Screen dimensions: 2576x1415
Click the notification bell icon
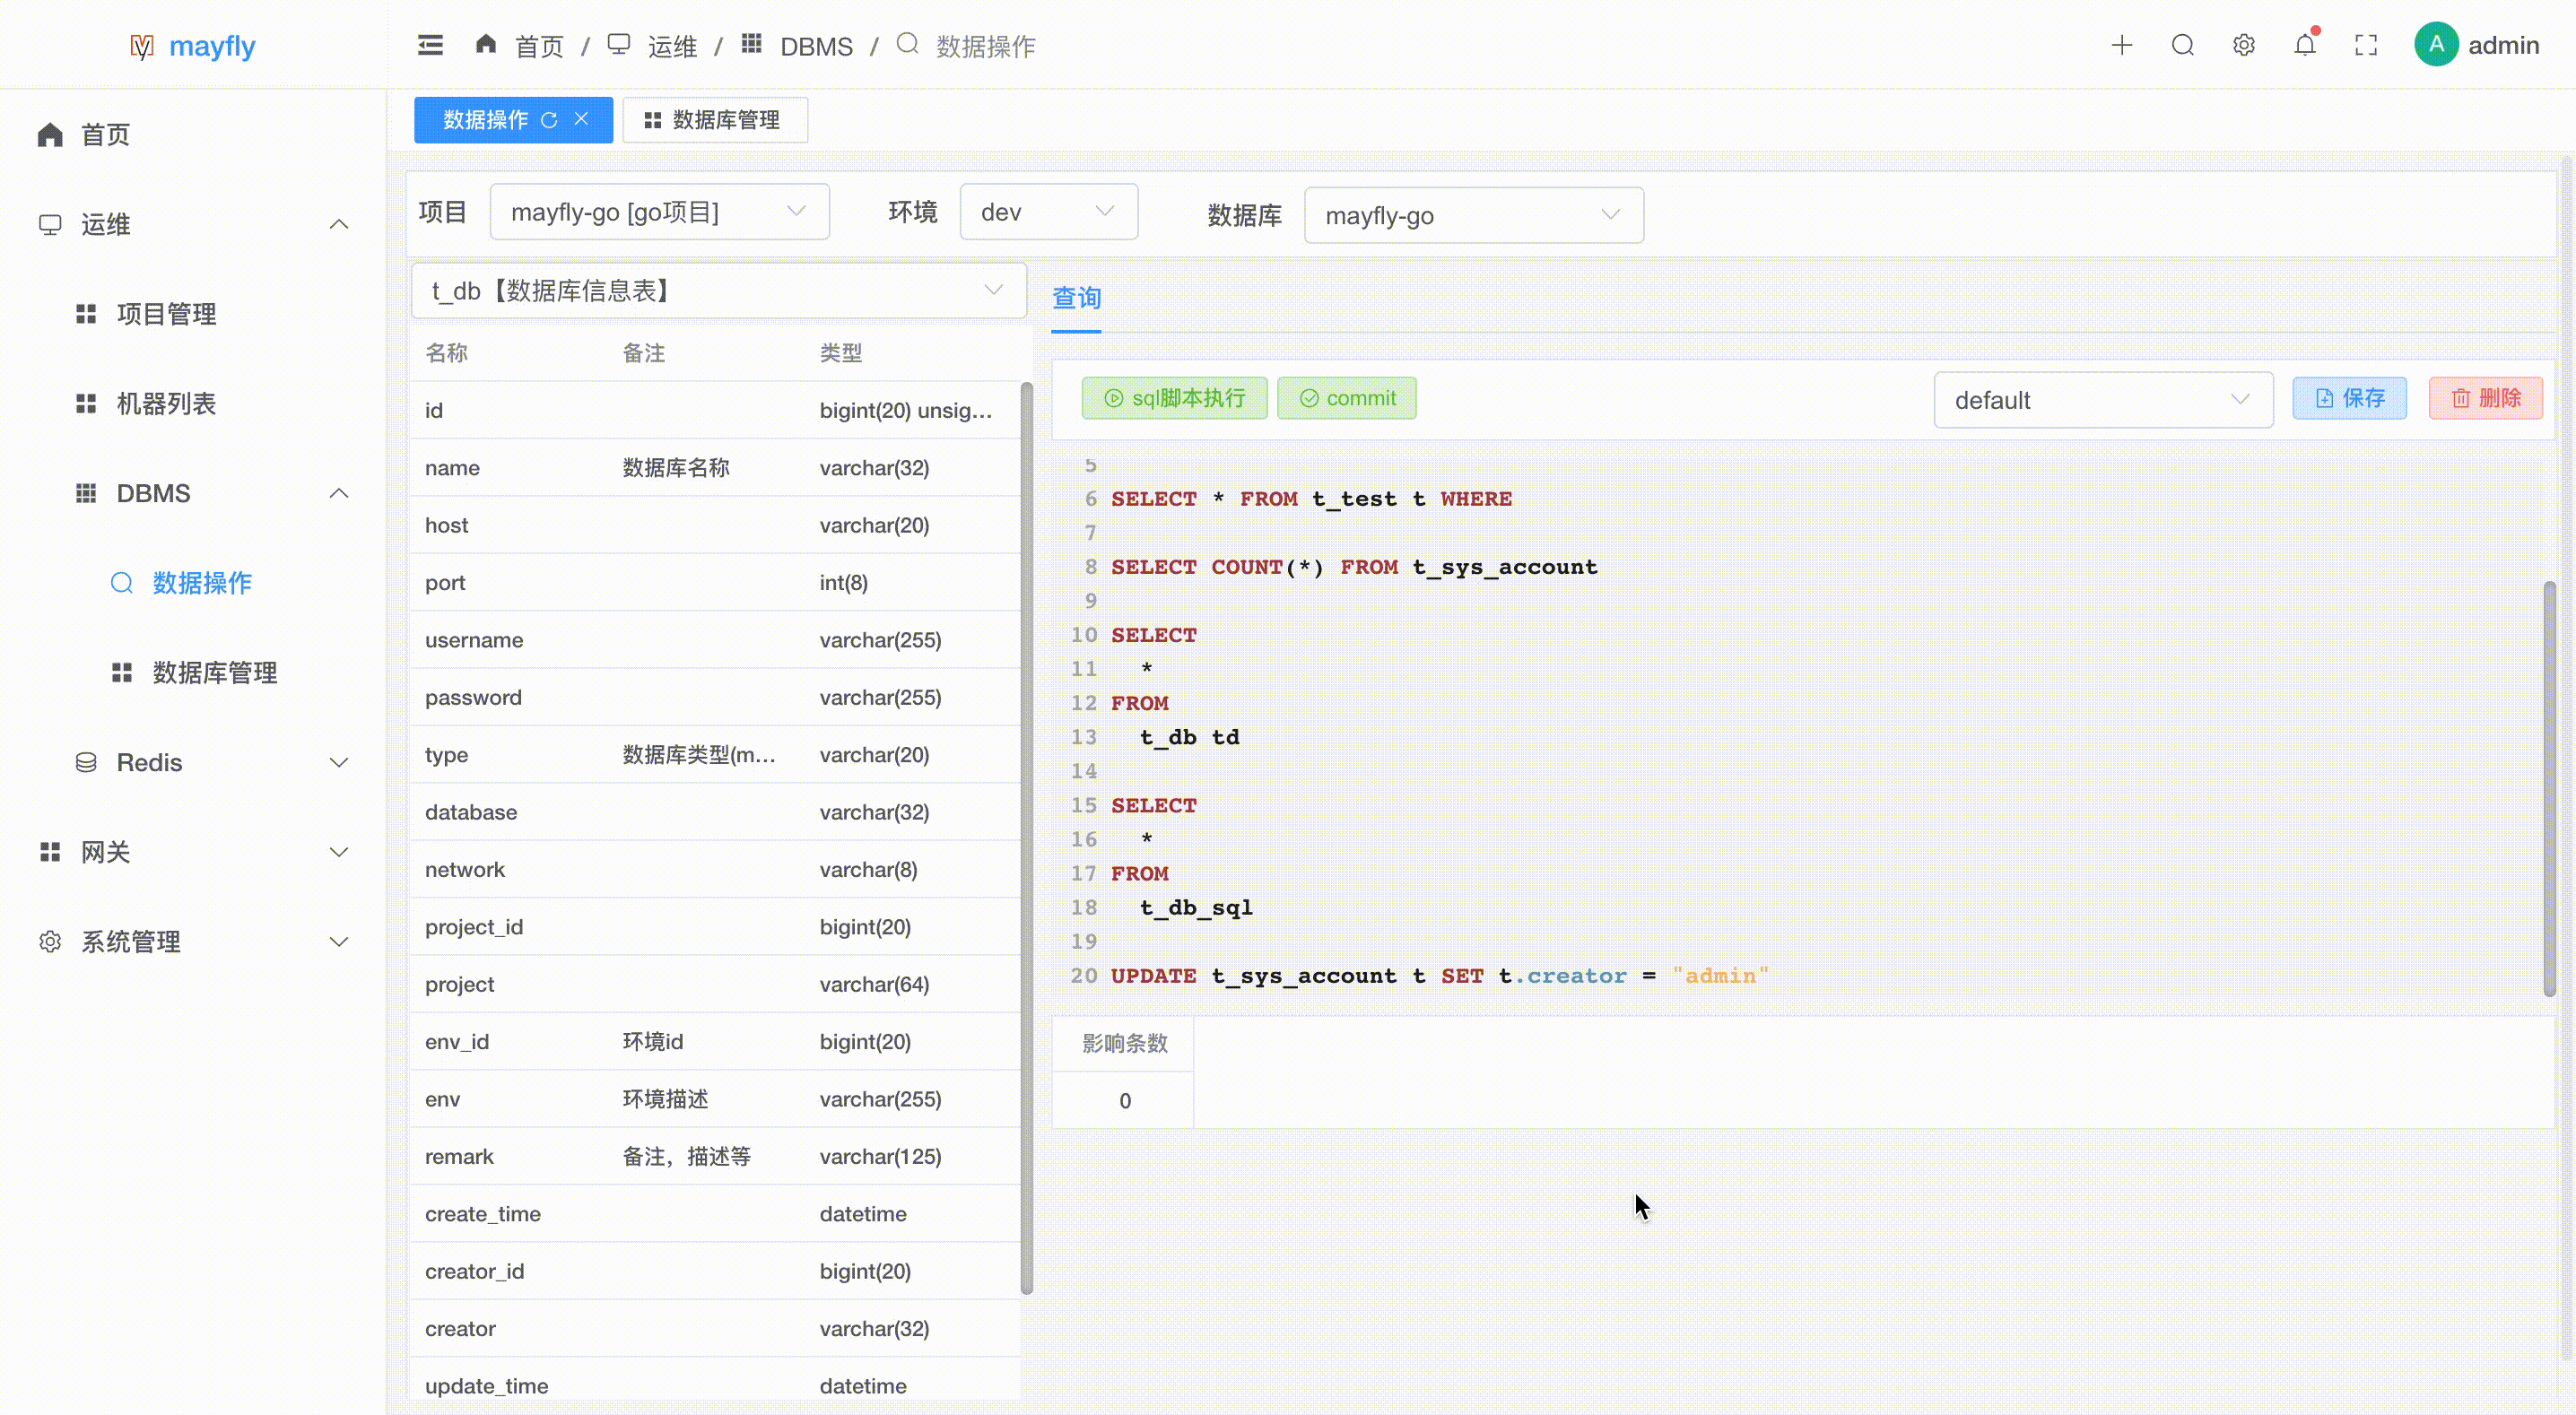[2305, 45]
